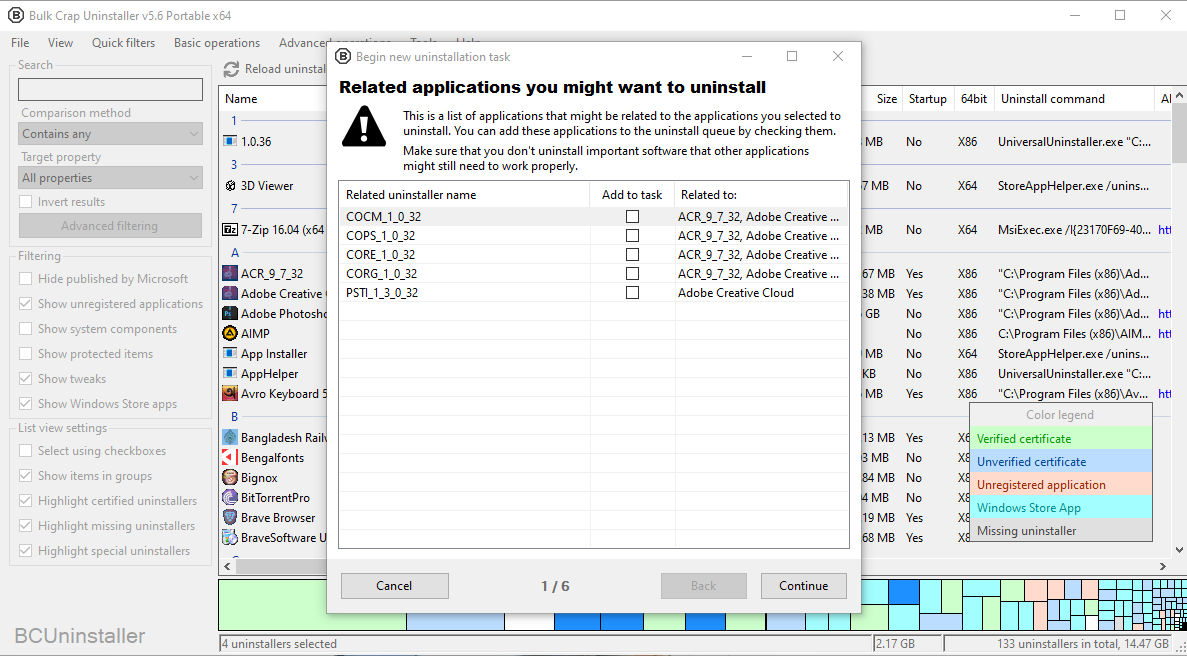
Task: Click the 1.0.36 entry icon
Action: (x=230, y=141)
